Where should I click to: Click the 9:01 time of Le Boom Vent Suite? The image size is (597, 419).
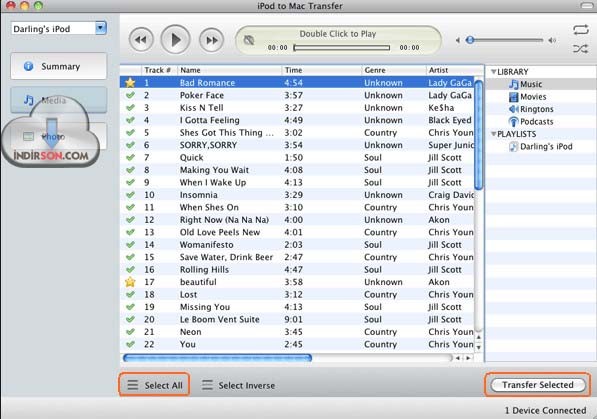[294, 319]
